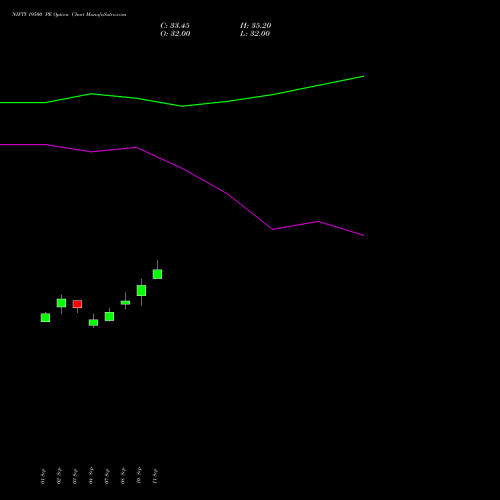The height and width of the screenshot is (500, 500).
Task: Click the green candlestick for 02 Sep
Action: point(61,303)
